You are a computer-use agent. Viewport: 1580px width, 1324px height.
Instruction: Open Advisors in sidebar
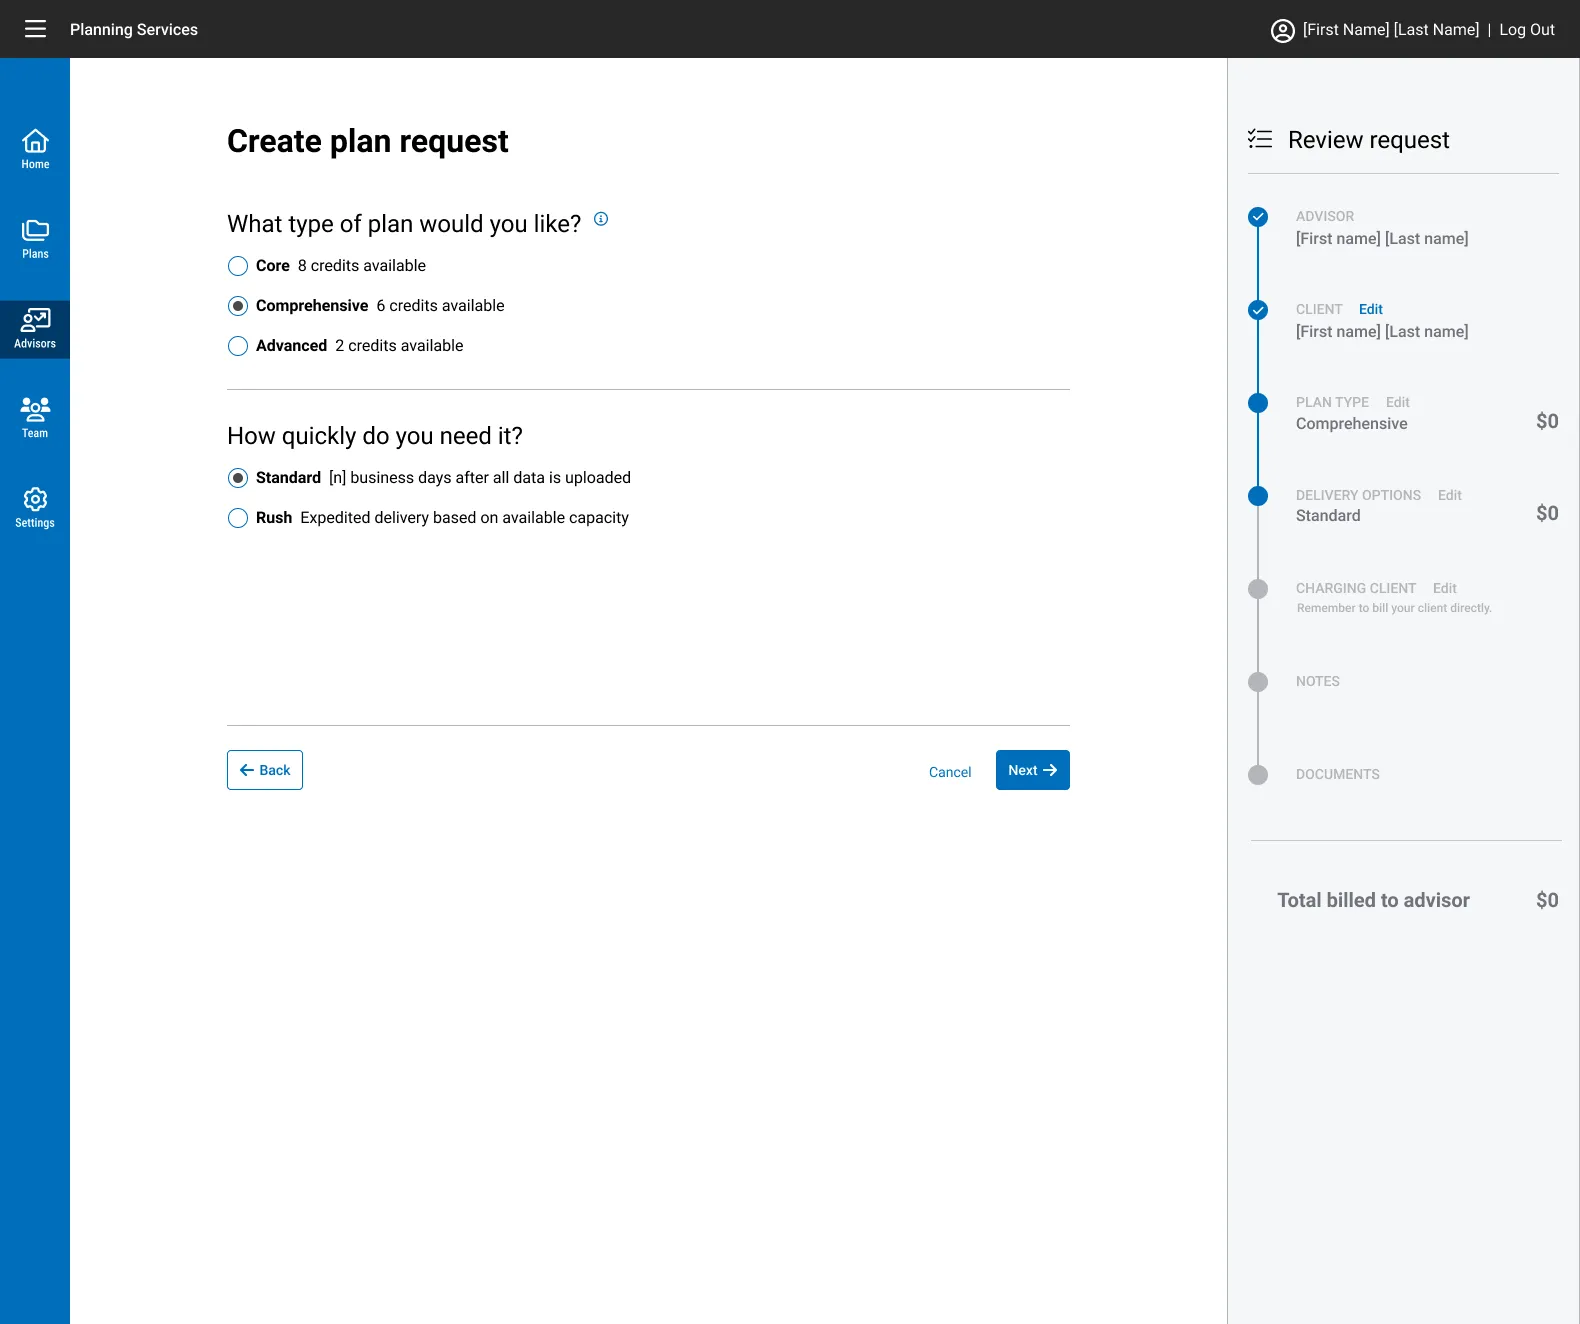pyautogui.click(x=35, y=329)
